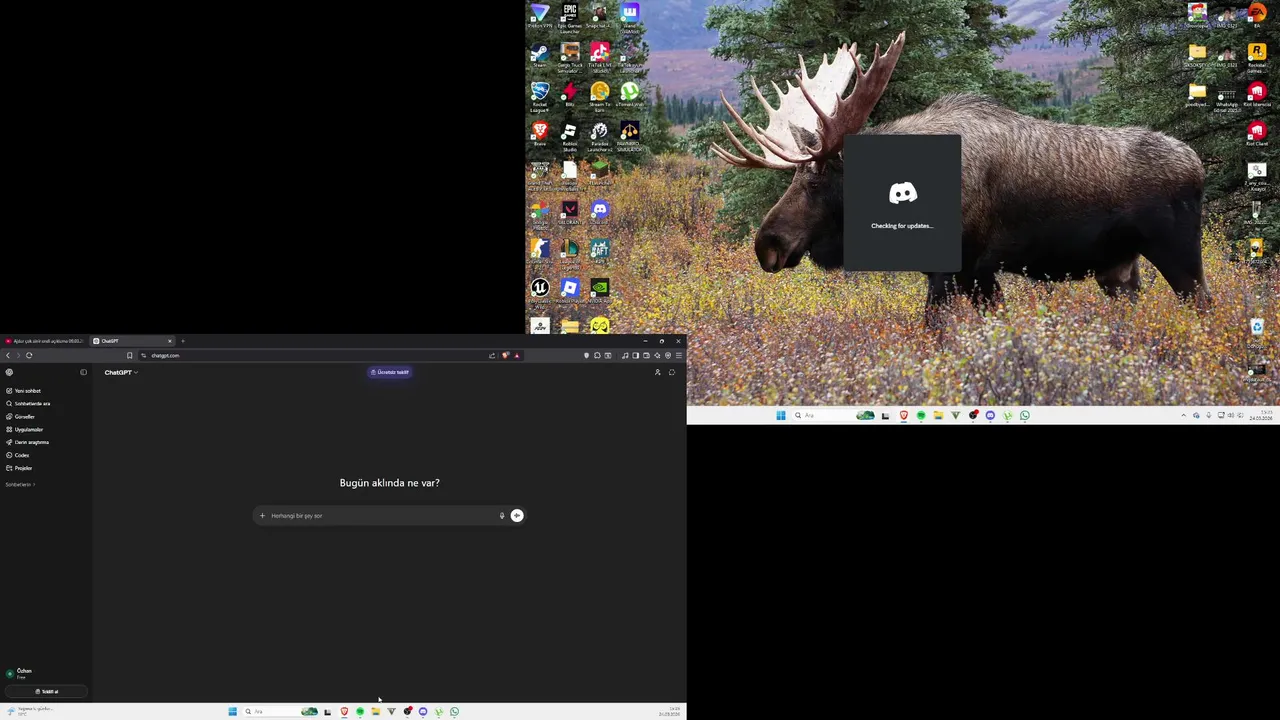Click the Ücretsiz teklif button

point(389,372)
